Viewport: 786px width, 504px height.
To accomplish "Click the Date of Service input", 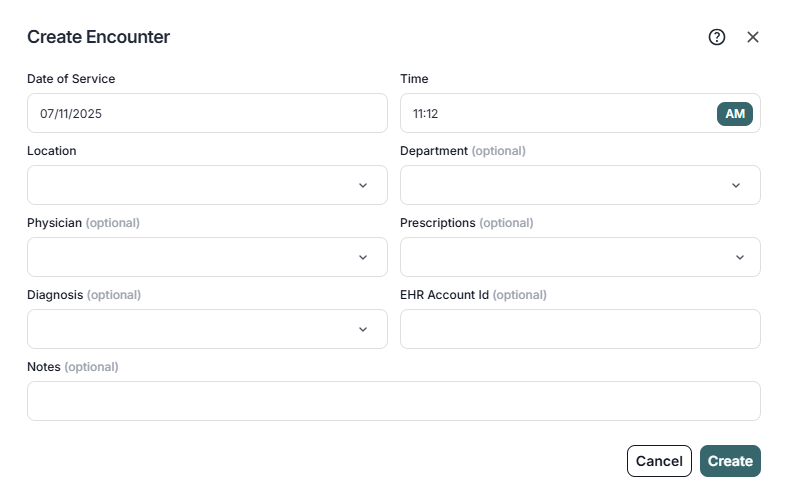I will tap(207, 114).
